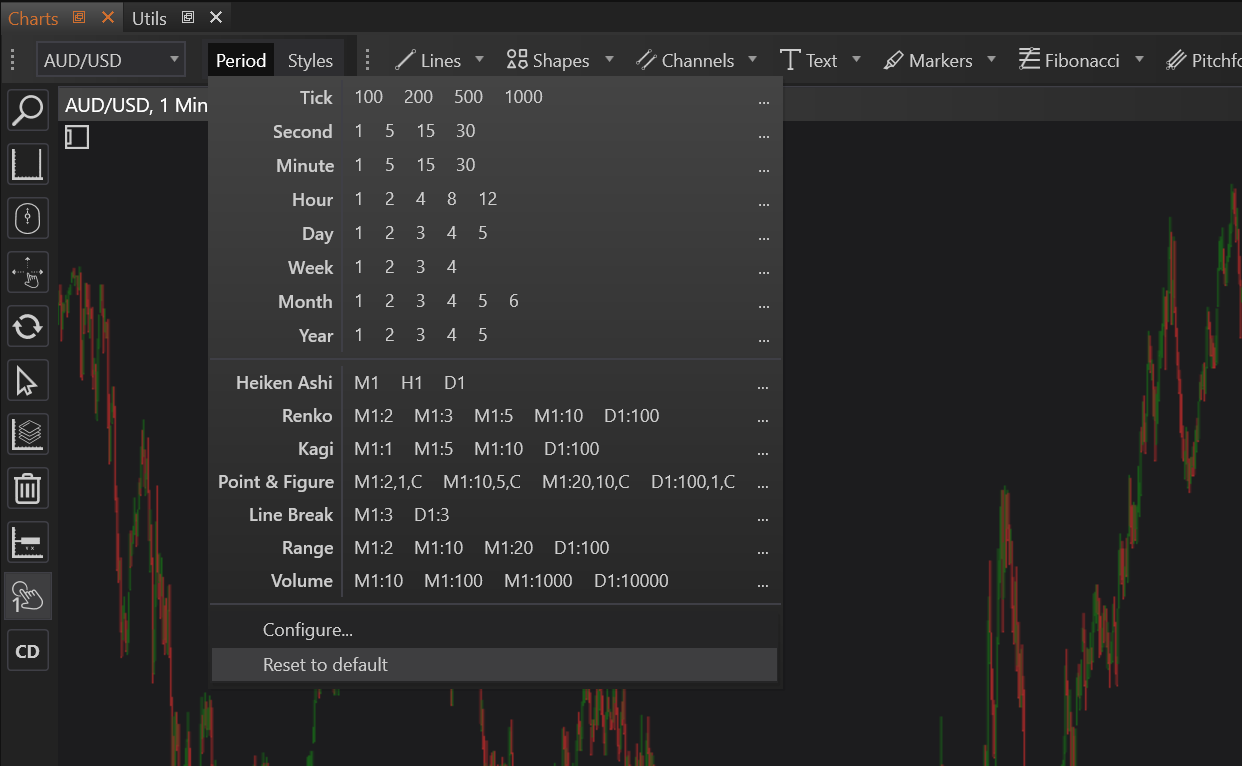This screenshot has width=1242, height=766.
Task: Toggle the chart panel layout icon
Action: 78,137
